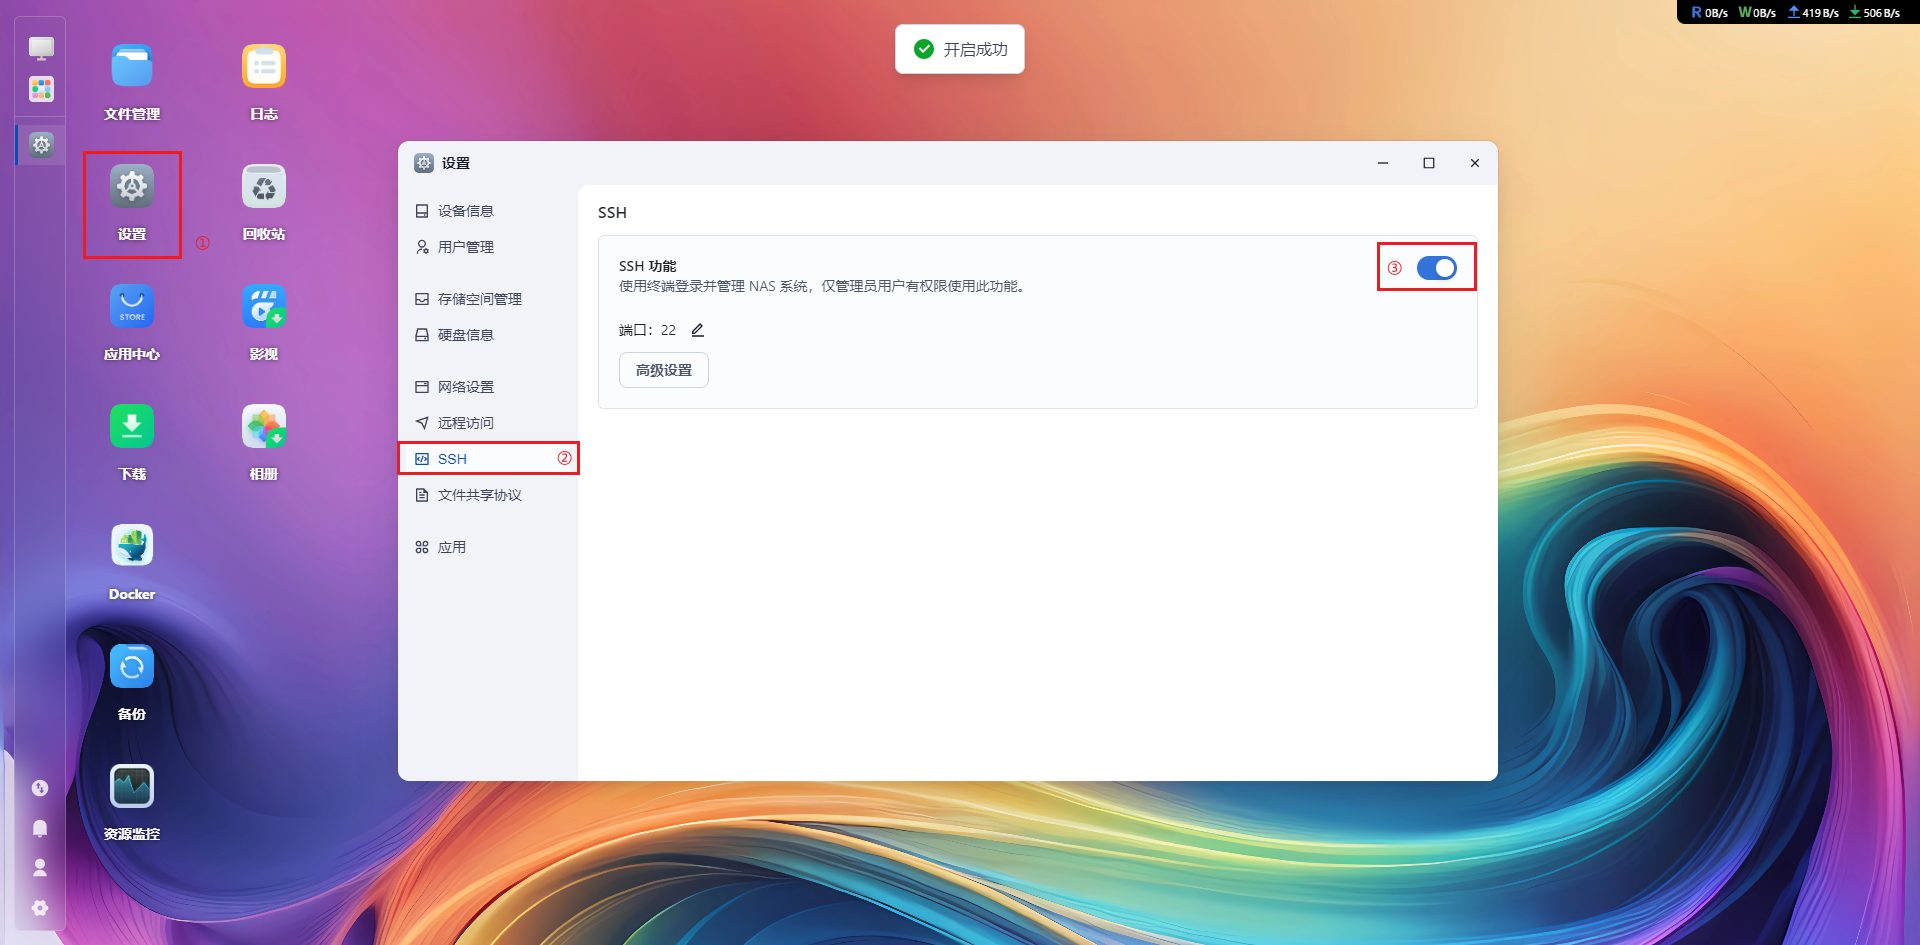Launch the 应用中心 app store icon
The image size is (1920, 945).
[x=132, y=307]
